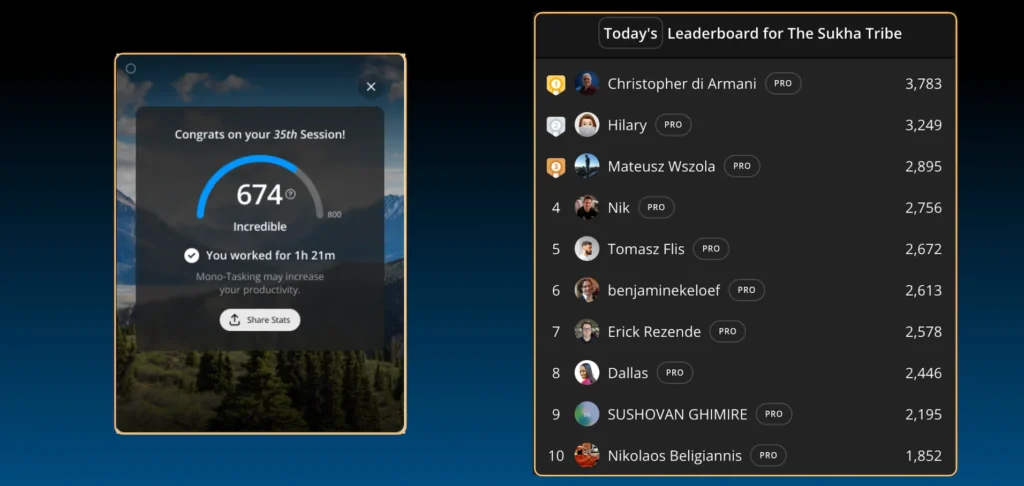Viewport: 1024px width, 486px height.
Task: Click the small circle icon on session card
Action: (x=131, y=69)
